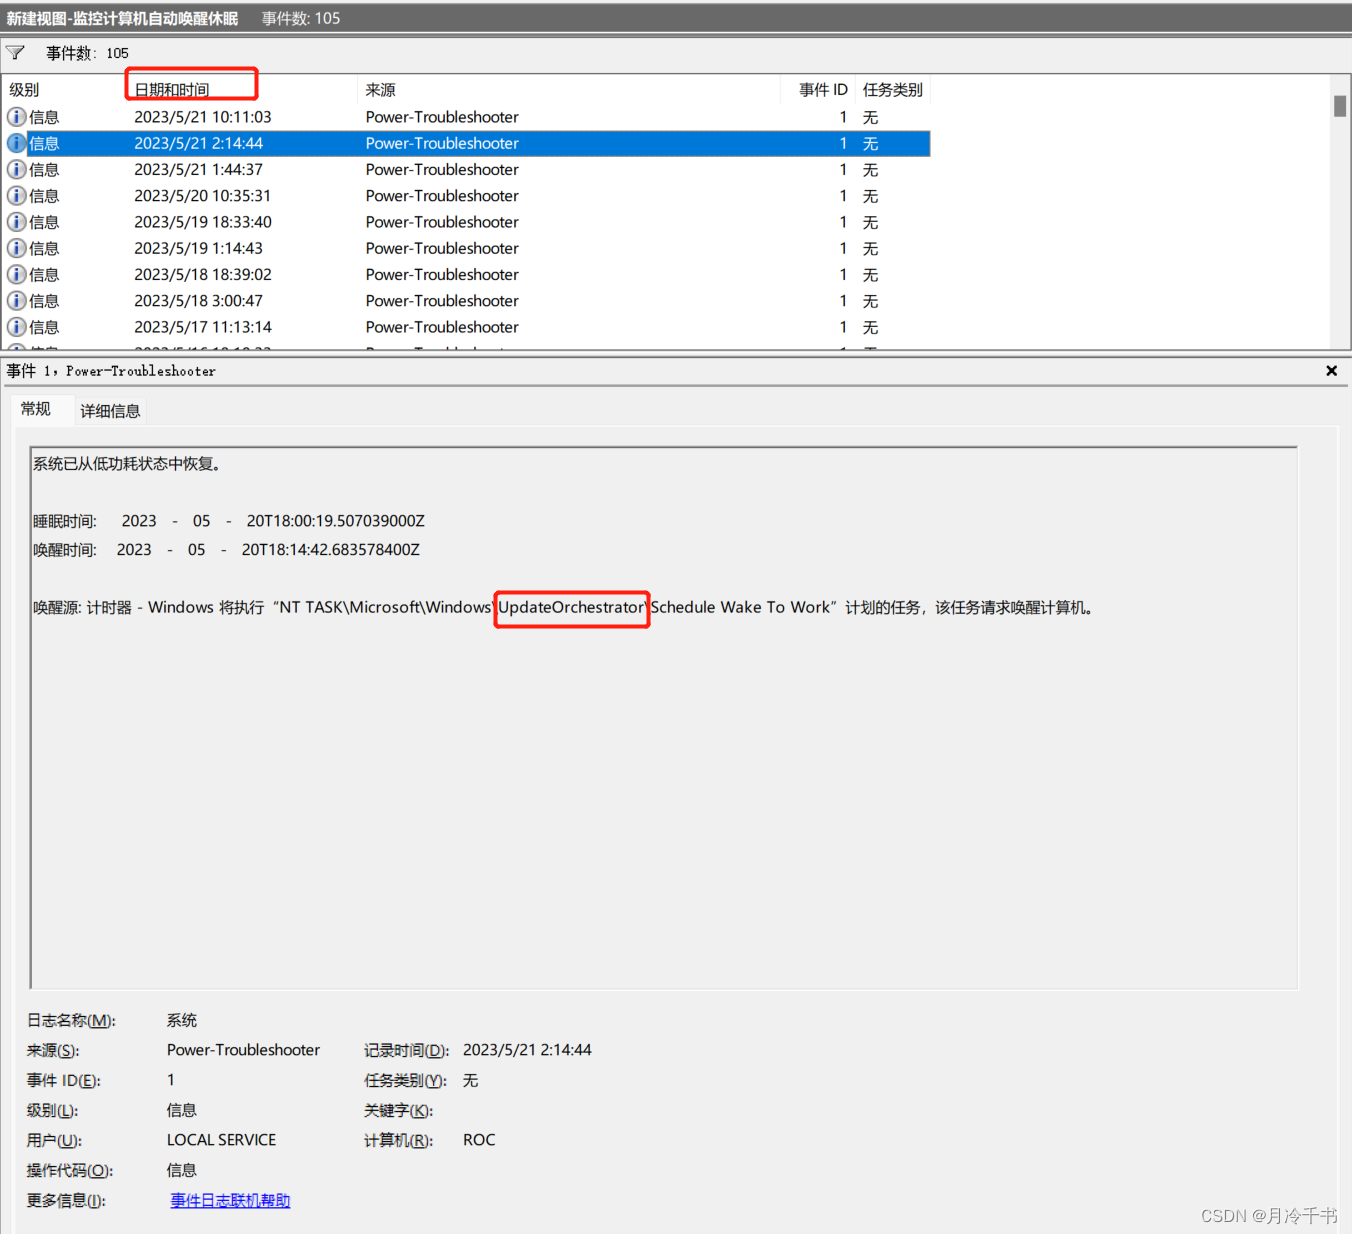Sort by the 任务类别 column header
Viewport: 1352px width, 1234px height.
tap(893, 90)
